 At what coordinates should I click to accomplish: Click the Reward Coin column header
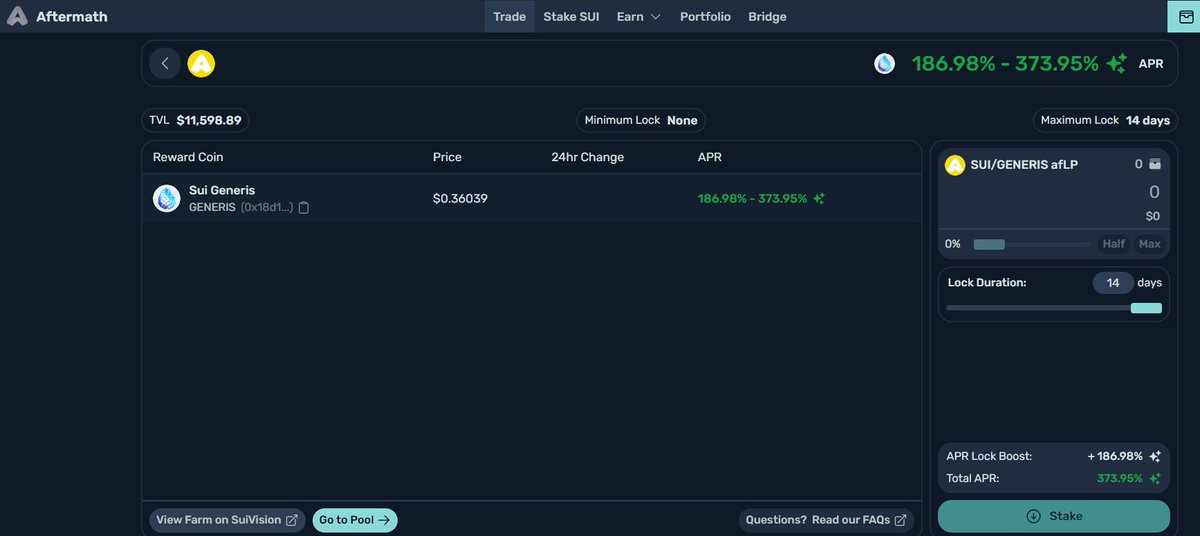pos(188,157)
